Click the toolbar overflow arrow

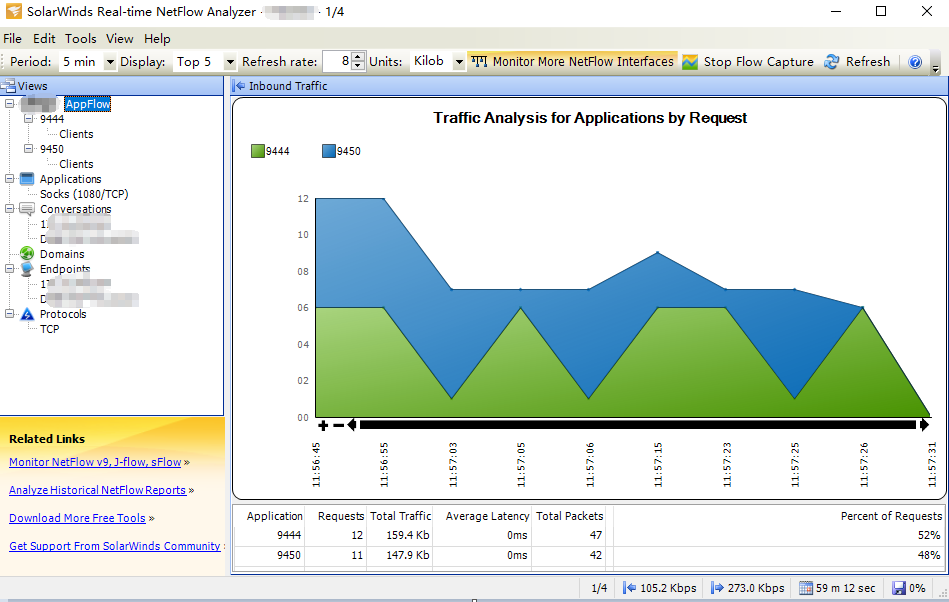pos(936,68)
